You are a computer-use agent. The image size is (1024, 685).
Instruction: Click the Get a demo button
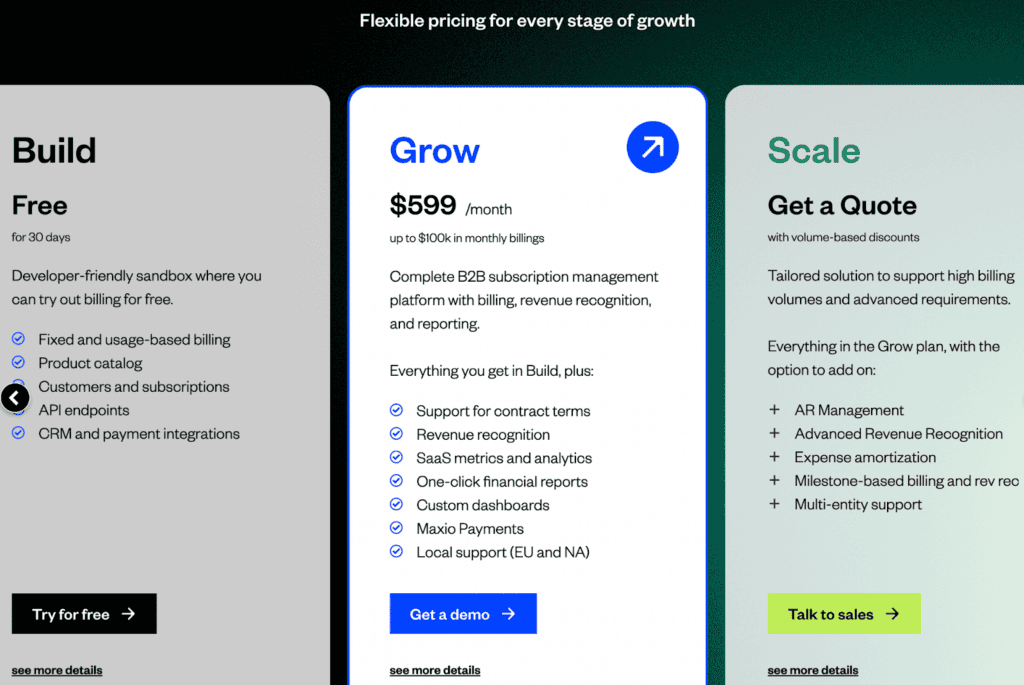463,614
